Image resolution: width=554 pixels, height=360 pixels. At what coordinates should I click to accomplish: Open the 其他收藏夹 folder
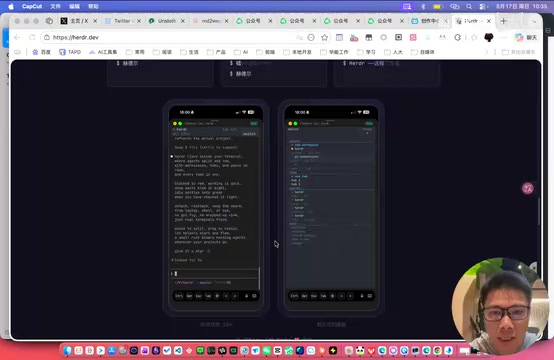(518, 52)
